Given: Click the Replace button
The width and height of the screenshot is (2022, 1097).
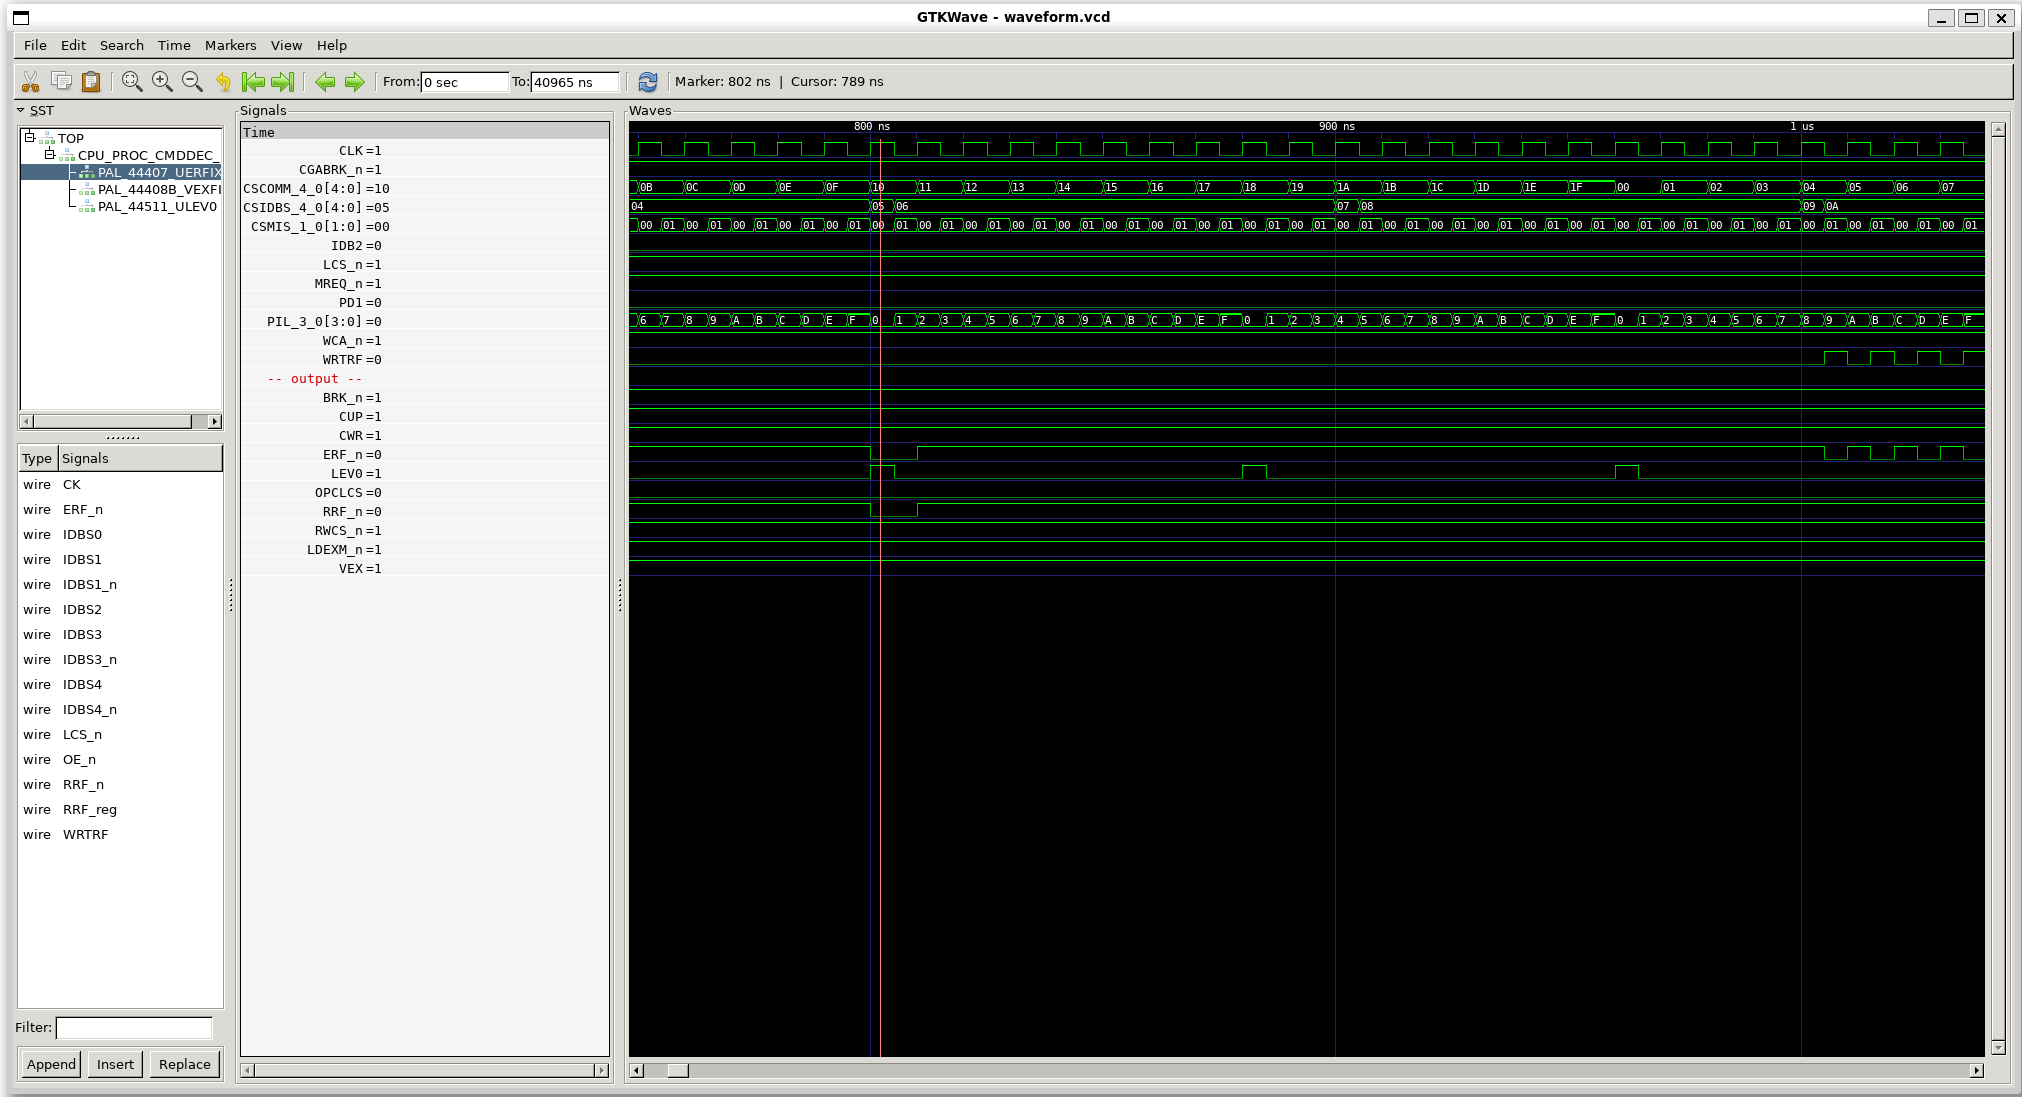Looking at the screenshot, I should pyautogui.click(x=185, y=1064).
